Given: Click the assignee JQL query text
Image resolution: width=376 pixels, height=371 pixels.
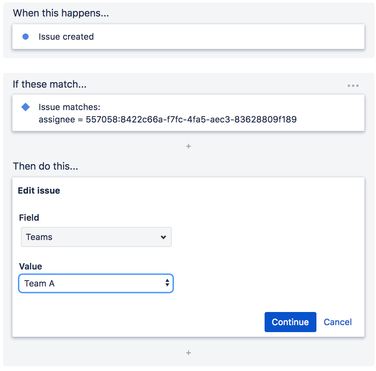Looking at the screenshot, I should (168, 119).
